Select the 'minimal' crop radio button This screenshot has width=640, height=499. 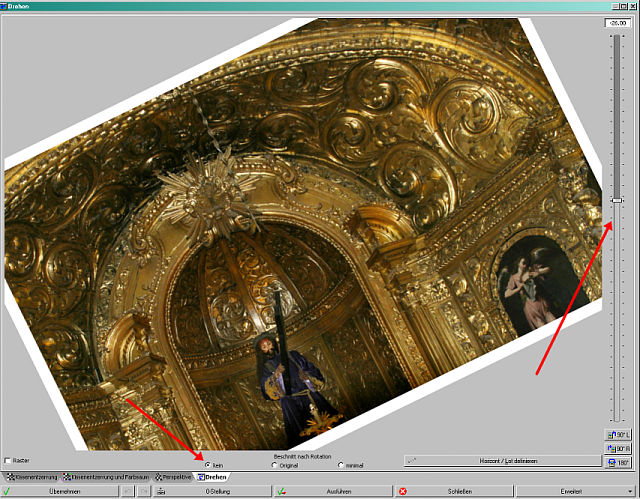341,465
